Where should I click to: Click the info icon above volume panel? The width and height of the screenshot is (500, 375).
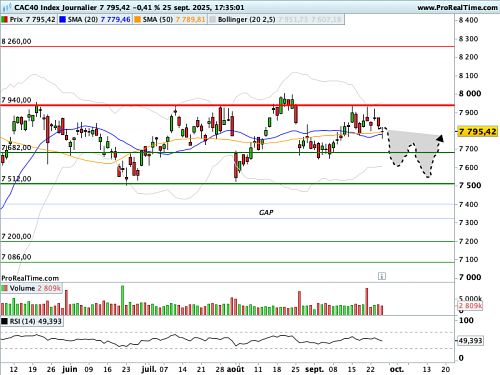(x=382, y=276)
